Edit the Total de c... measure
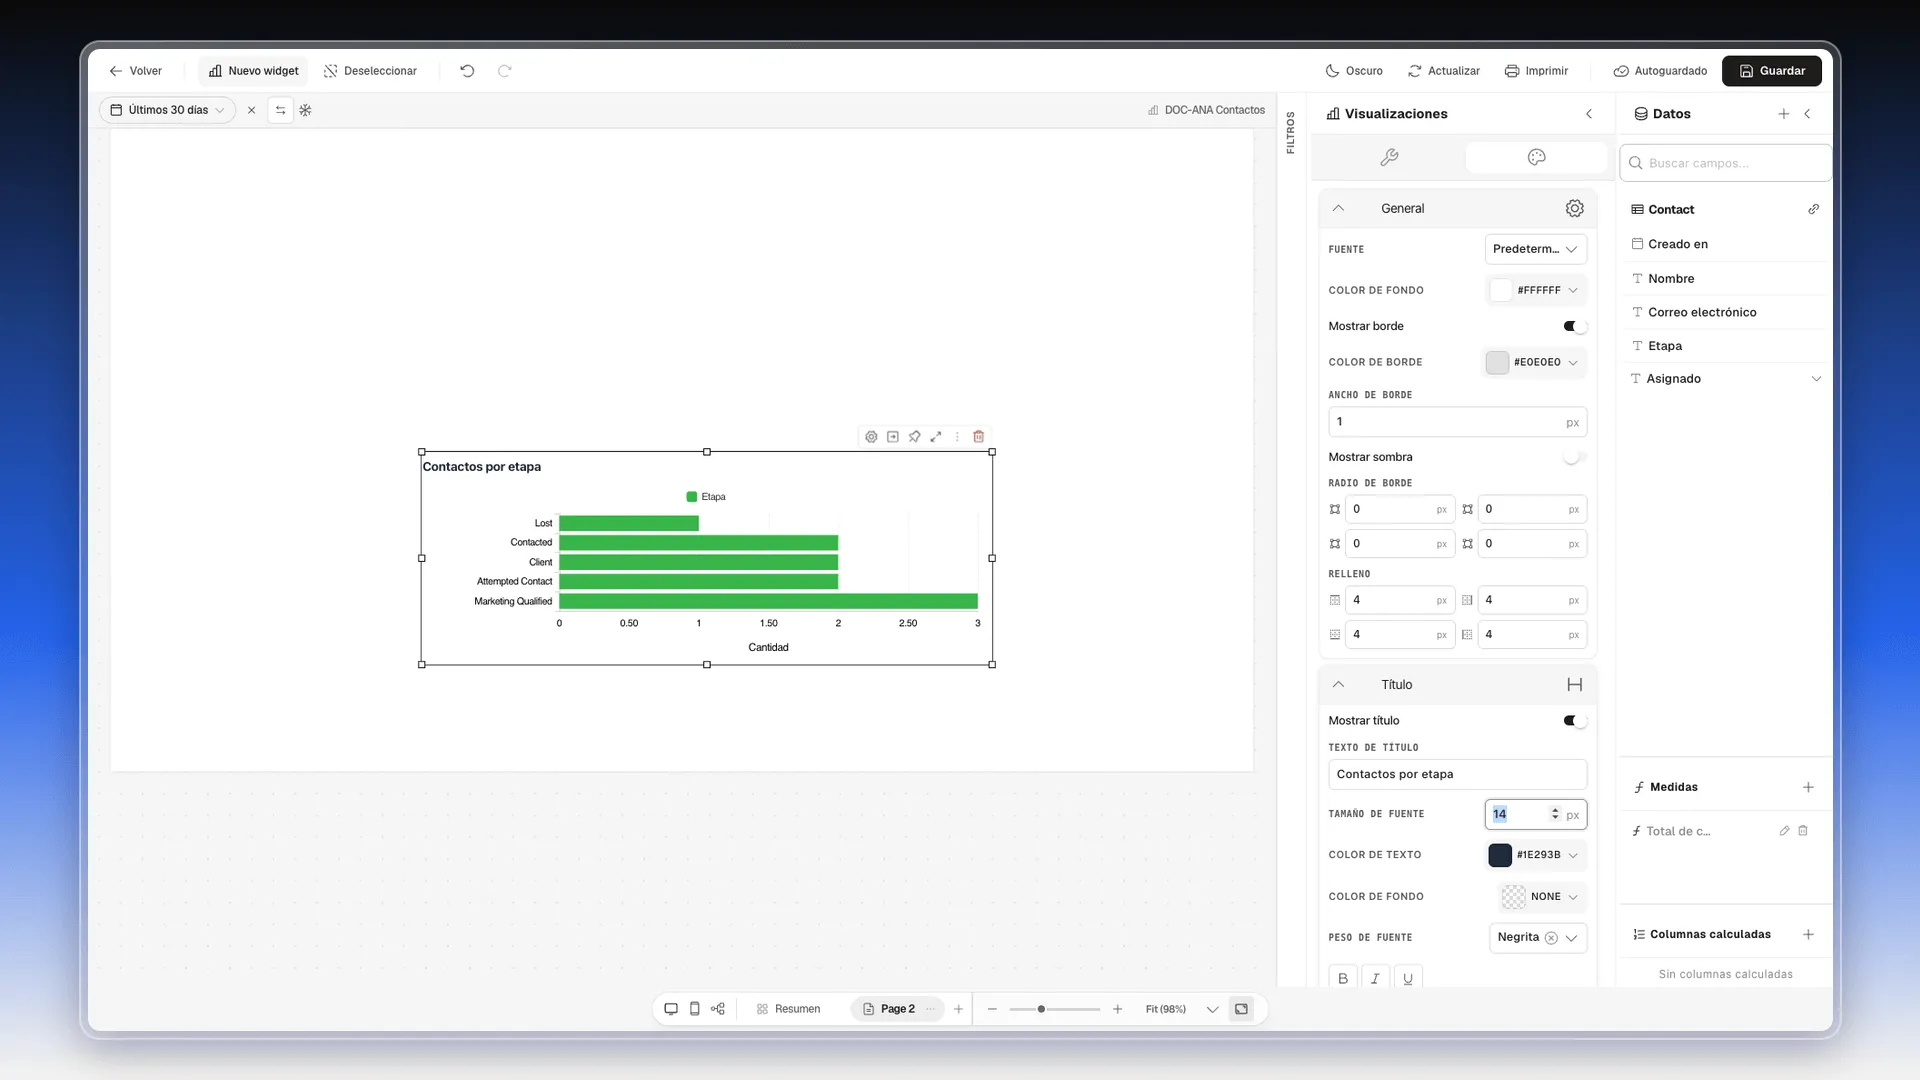This screenshot has height=1080, width=1920. pos(1784,831)
